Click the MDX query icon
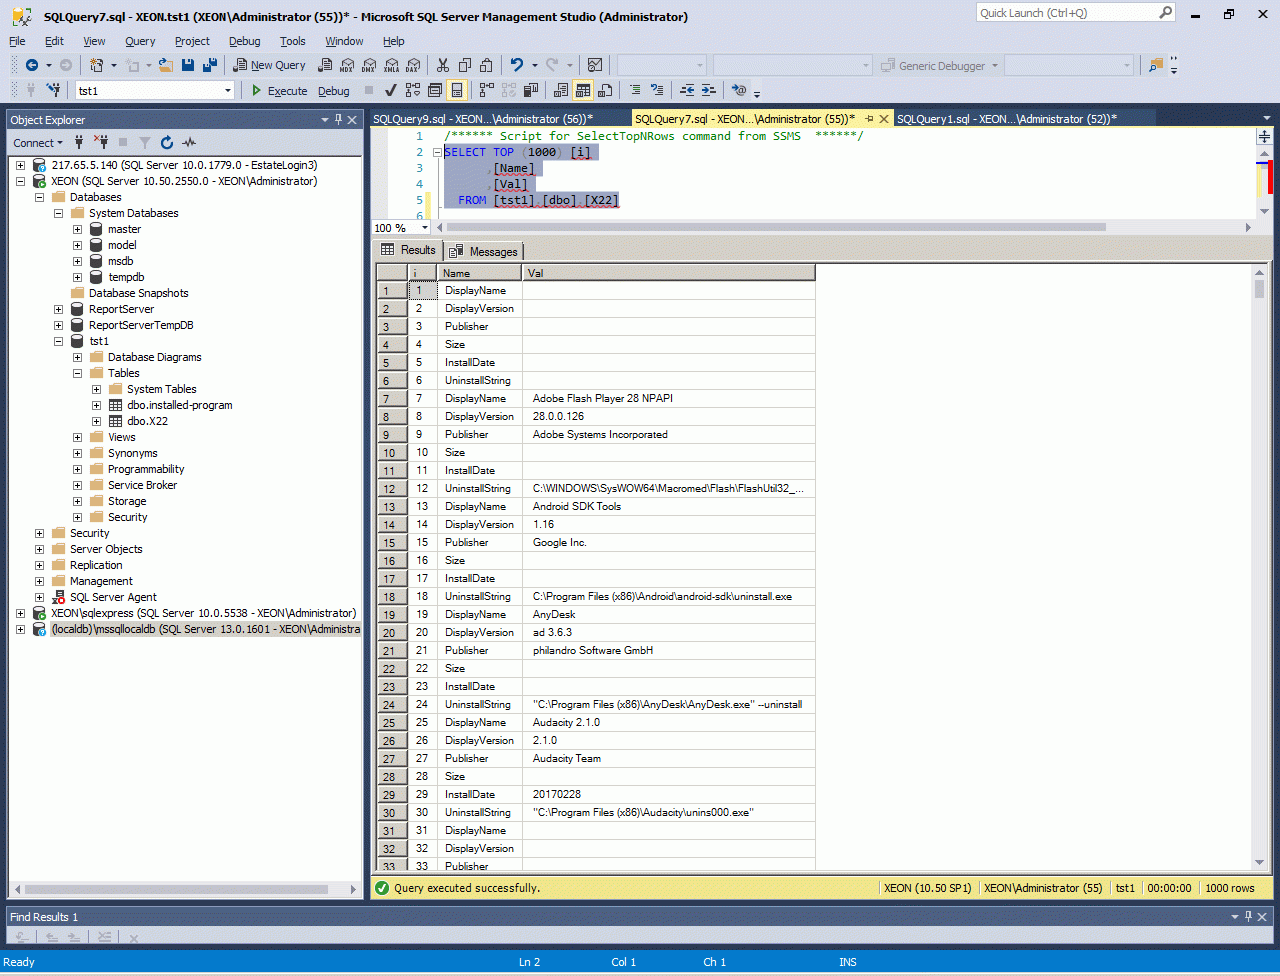The width and height of the screenshot is (1280, 976). [x=347, y=65]
